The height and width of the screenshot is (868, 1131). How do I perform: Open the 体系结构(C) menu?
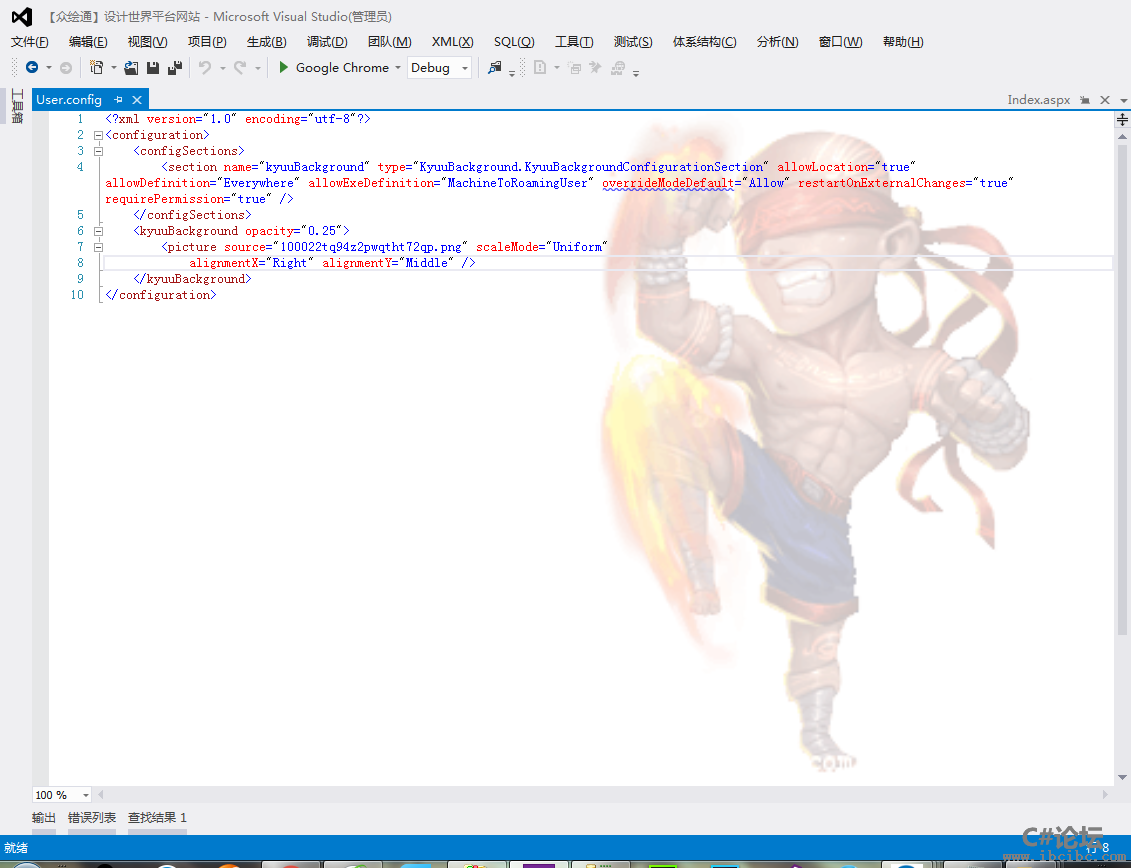pyautogui.click(x=704, y=42)
